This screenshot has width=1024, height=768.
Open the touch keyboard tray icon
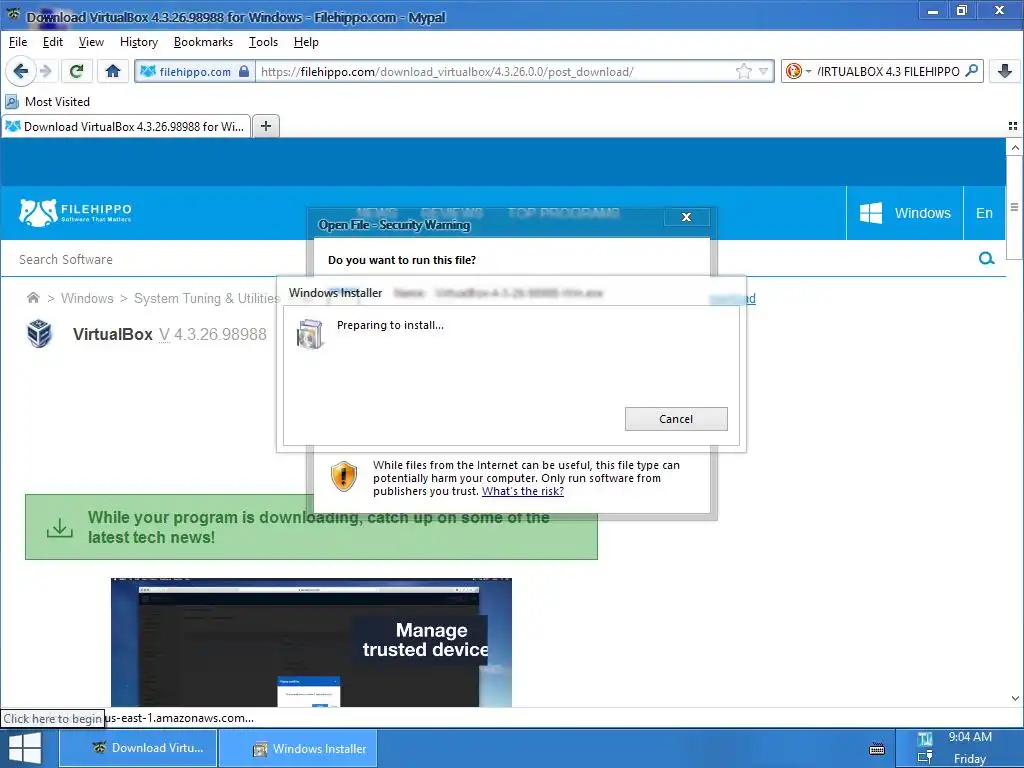click(x=877, y=748)
